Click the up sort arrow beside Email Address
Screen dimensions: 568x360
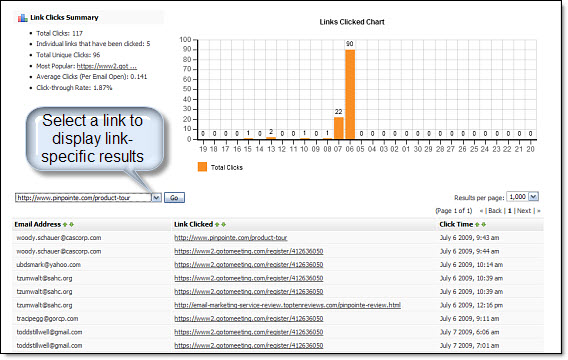point(65,225)
